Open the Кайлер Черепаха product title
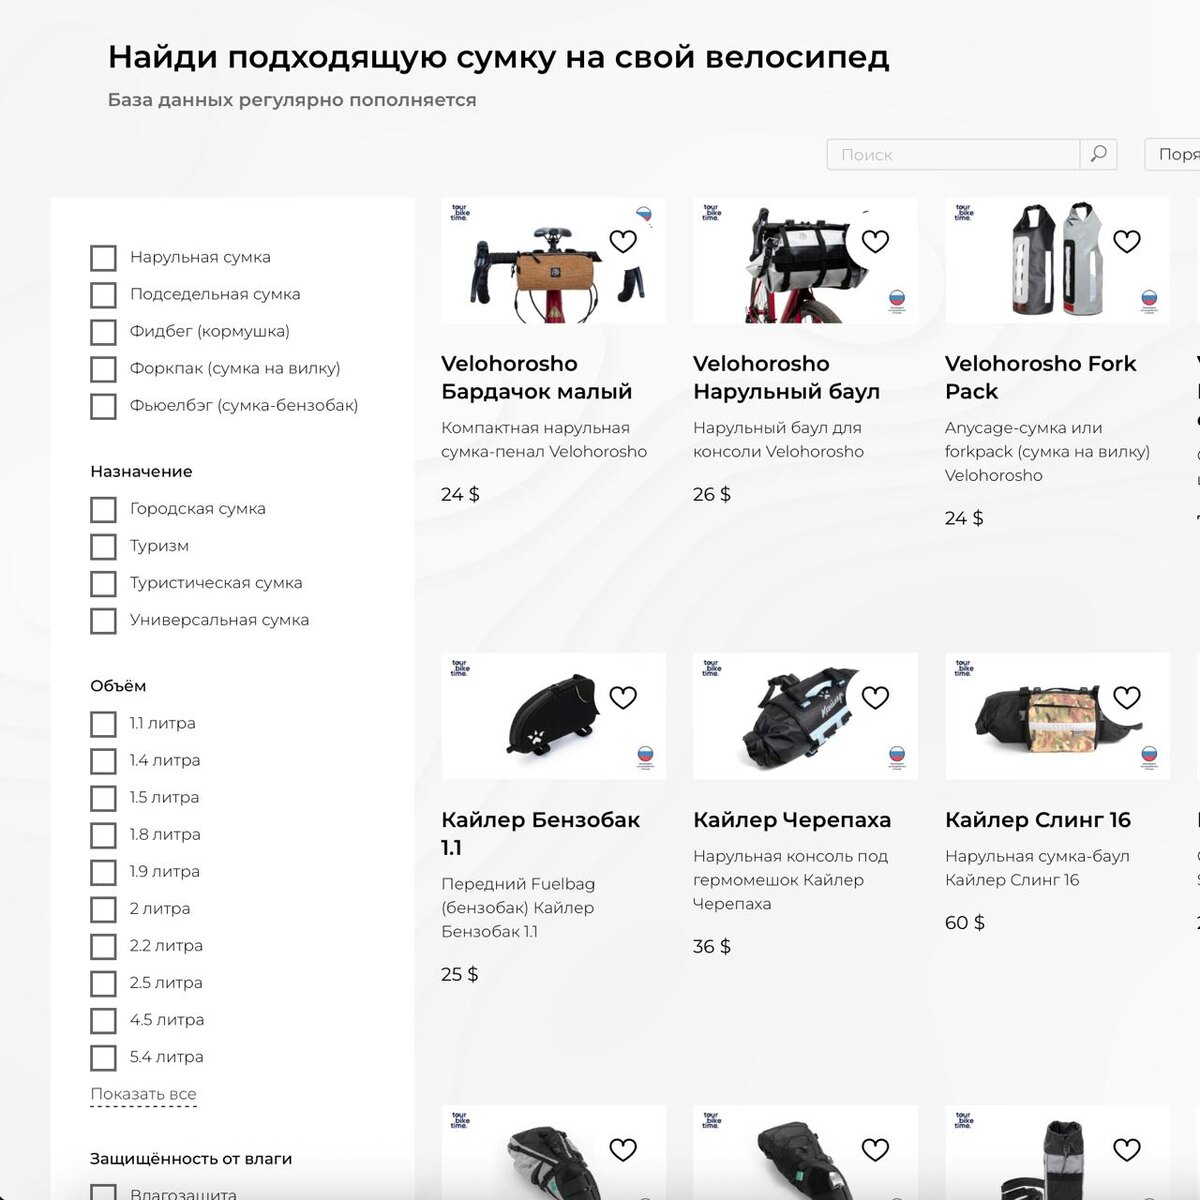Image resolution: width=1200 pixels, height=1200 pixels. point(792,820)
